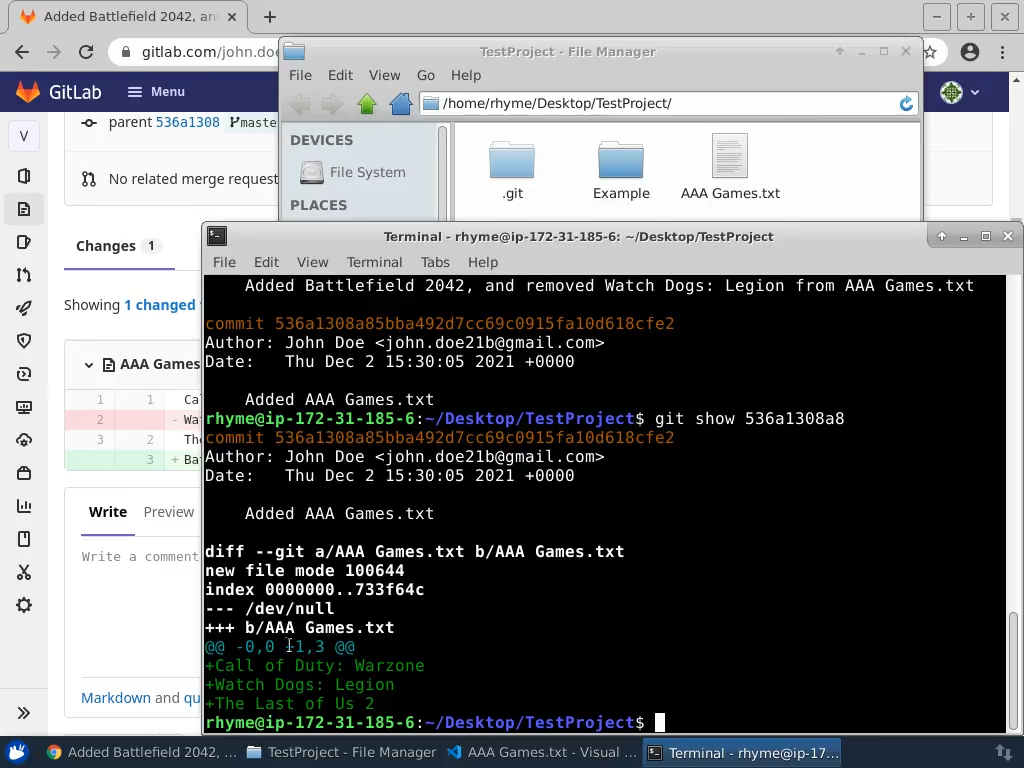Open CI/CD rocket sidebar icon

pos(24,308)
